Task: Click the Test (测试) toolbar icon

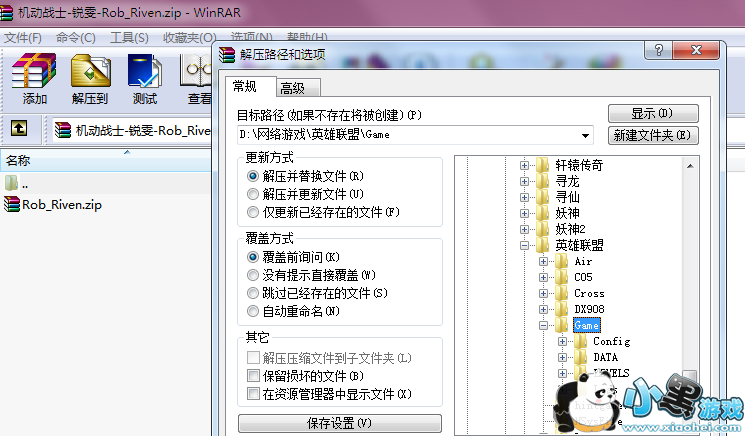Action: coord(144,79)
